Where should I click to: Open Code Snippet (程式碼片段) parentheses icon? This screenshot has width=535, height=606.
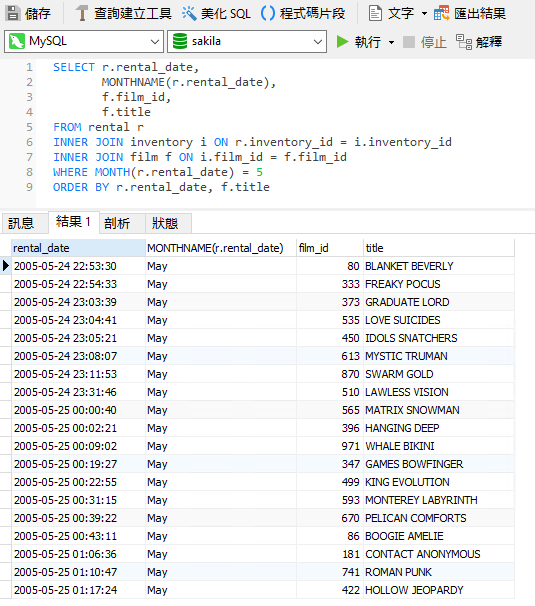click(x=268, y=13)
